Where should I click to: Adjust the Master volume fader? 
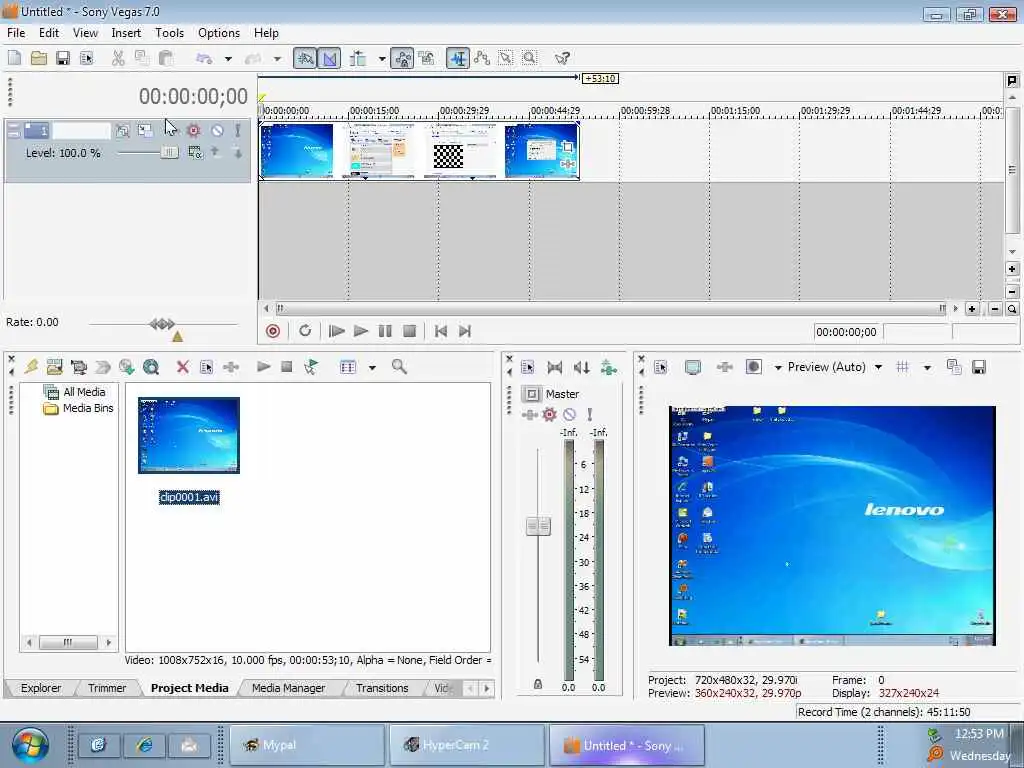click(x=538, y=526)
